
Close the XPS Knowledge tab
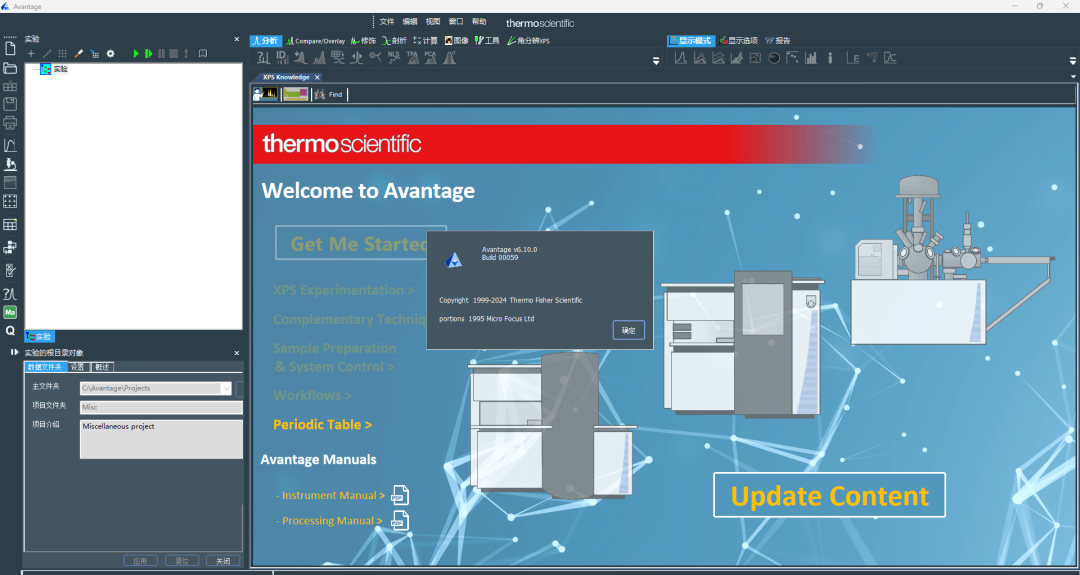317,77
